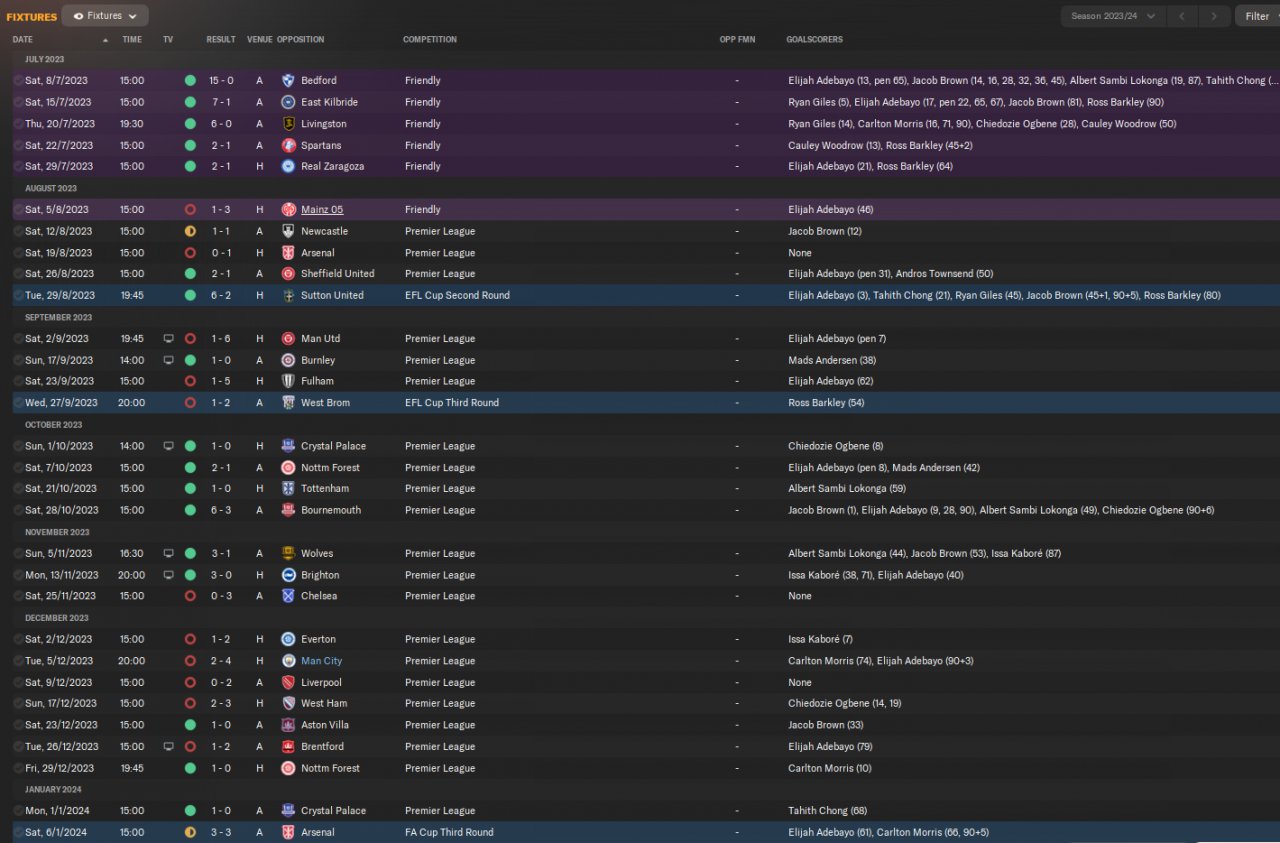
Task: Open the Man City club link
Action: pos(322,661)
